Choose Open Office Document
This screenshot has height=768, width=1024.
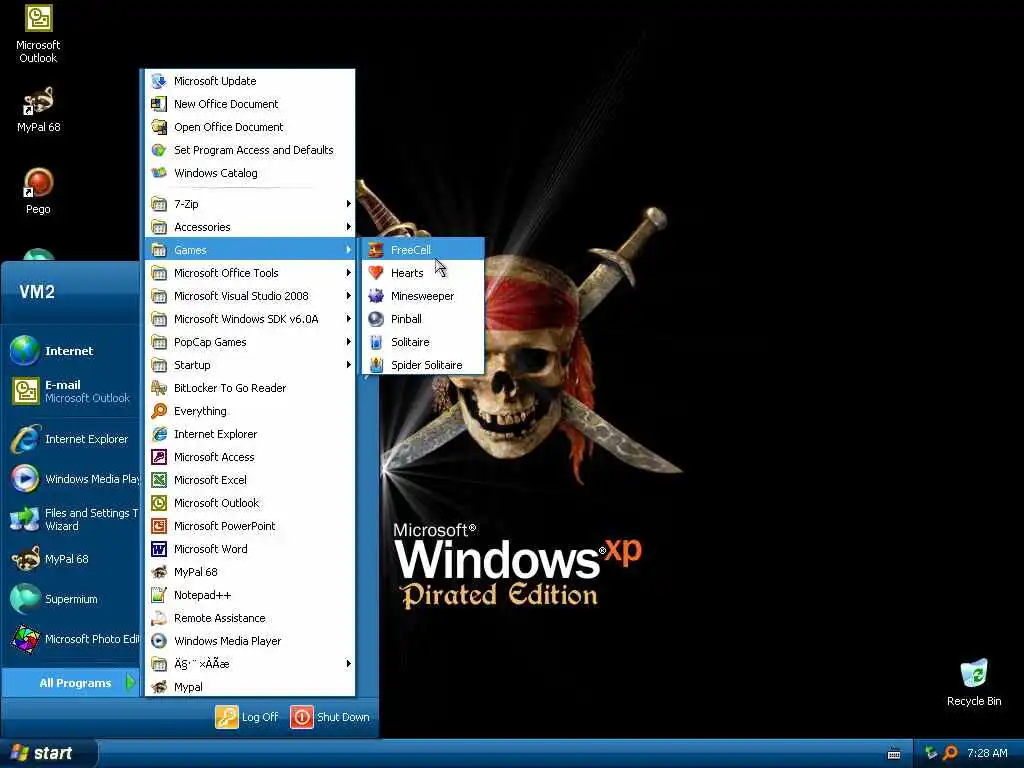[250, 127]
